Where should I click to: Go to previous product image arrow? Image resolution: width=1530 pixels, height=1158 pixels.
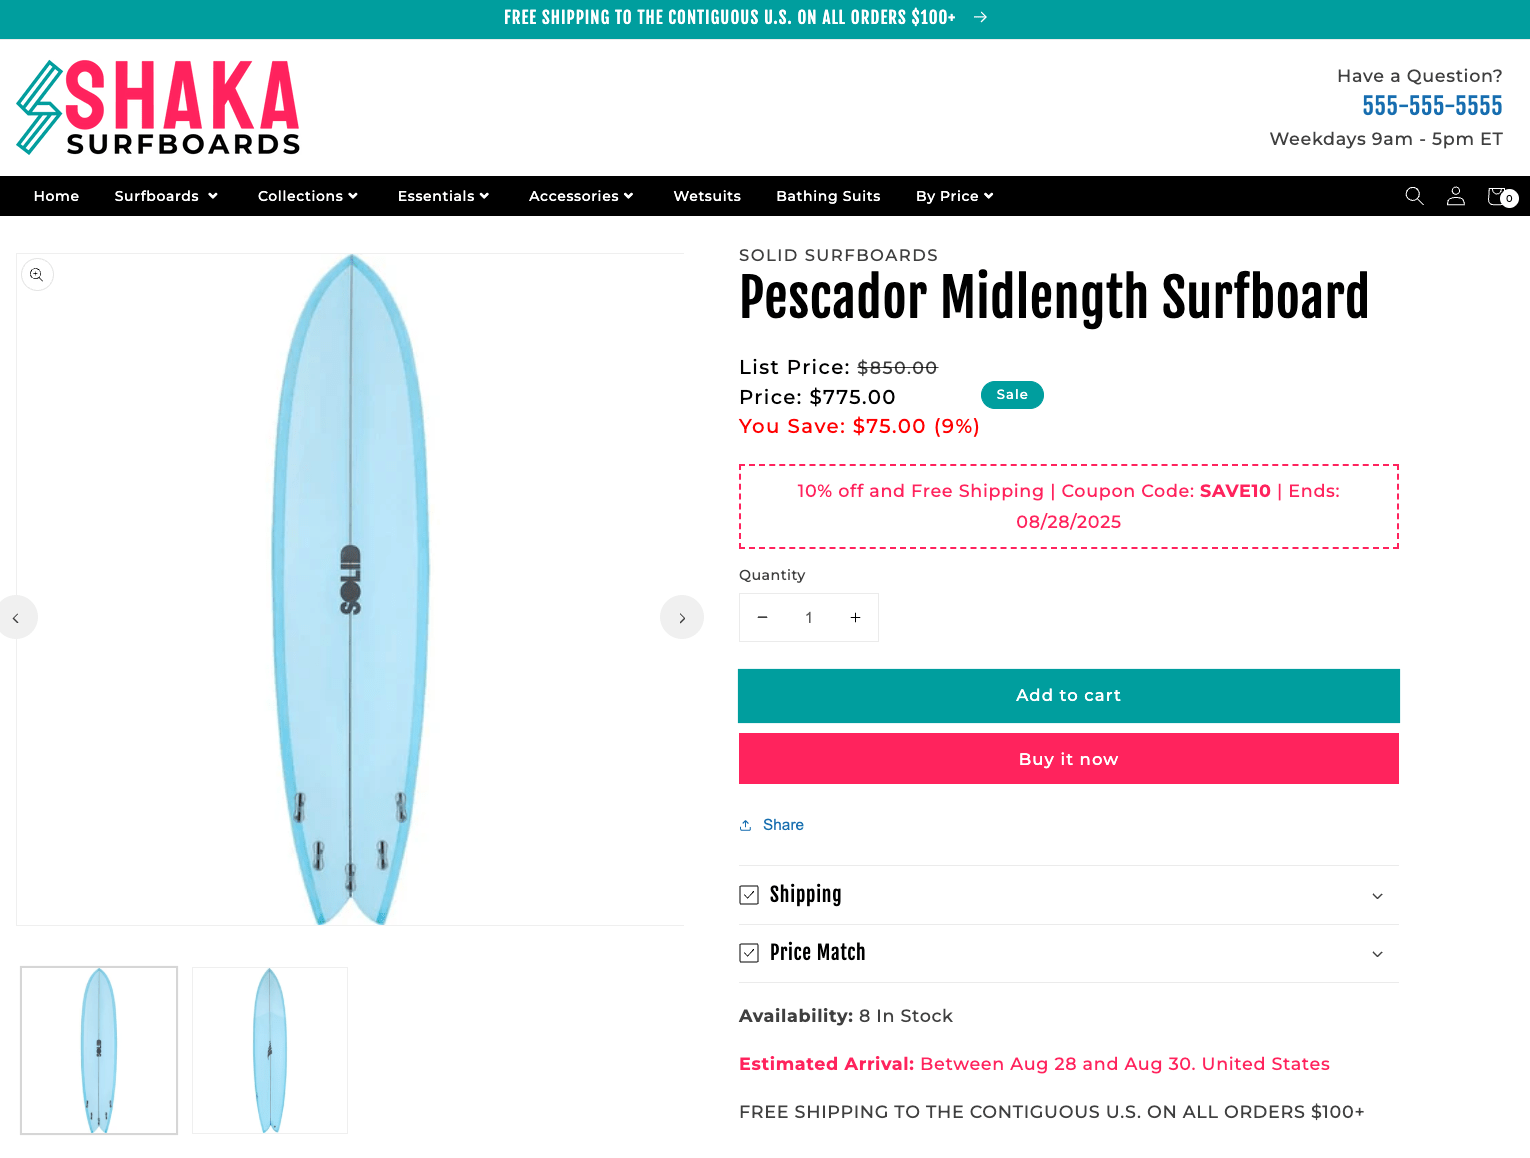pos(16,618)
